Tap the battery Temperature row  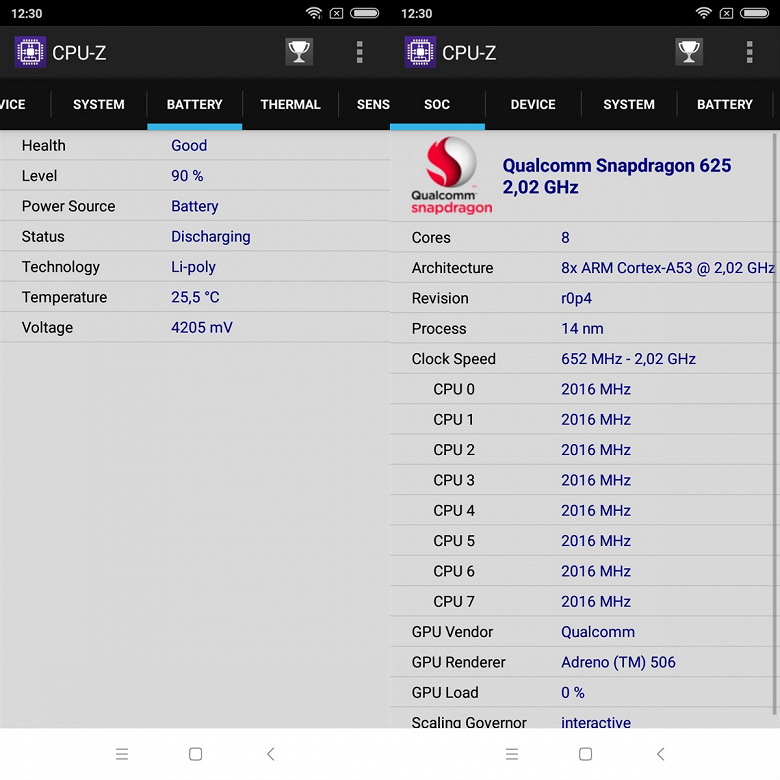[195, 297]
